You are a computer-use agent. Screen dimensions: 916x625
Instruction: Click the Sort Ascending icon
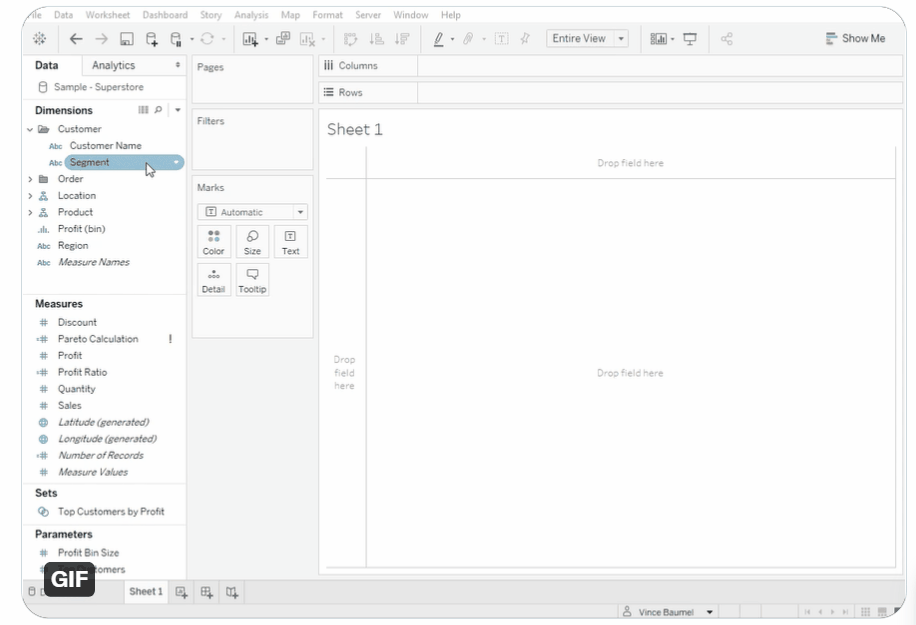tap(376, 39)
